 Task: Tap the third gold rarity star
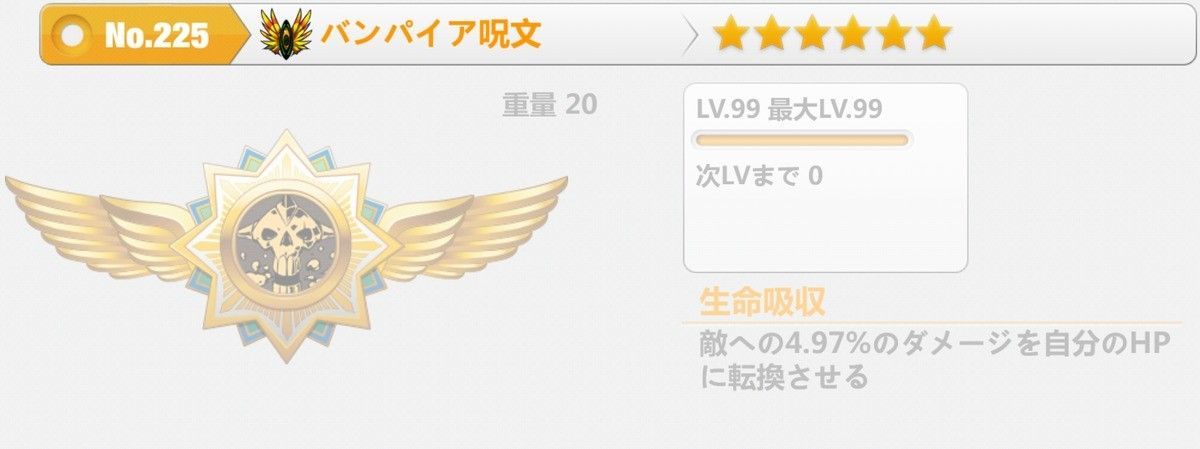point(812,34)
